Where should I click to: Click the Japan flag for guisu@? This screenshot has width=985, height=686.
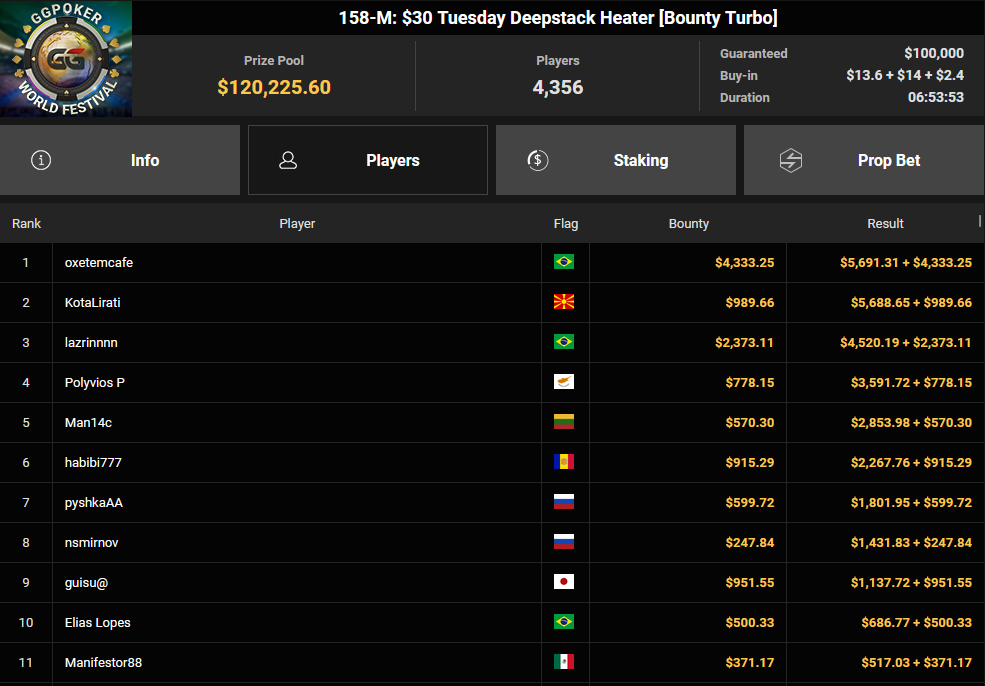[564, 582]
